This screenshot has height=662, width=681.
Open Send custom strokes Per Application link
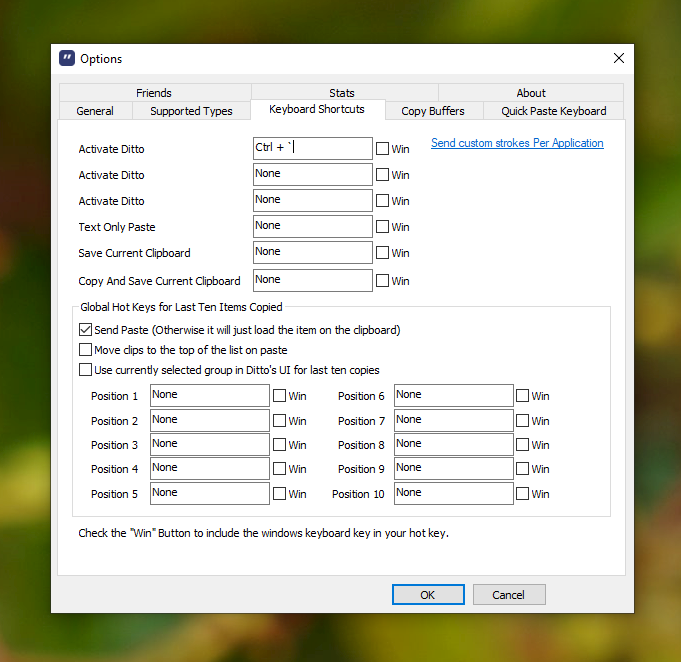tap(517, 143)
